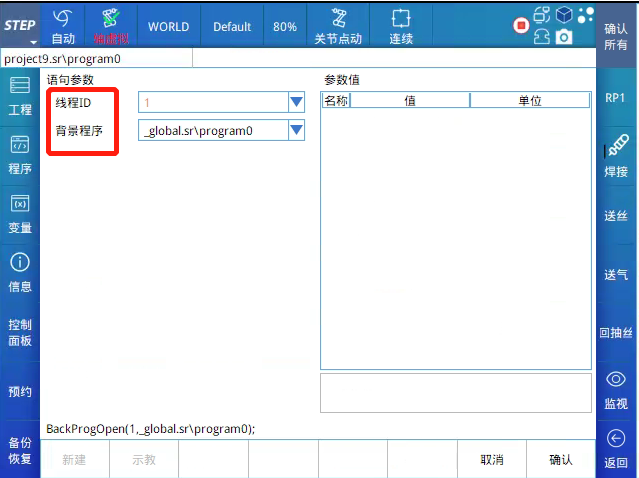Open the 信息 information panel
The image size is (639, 478).
20,272
